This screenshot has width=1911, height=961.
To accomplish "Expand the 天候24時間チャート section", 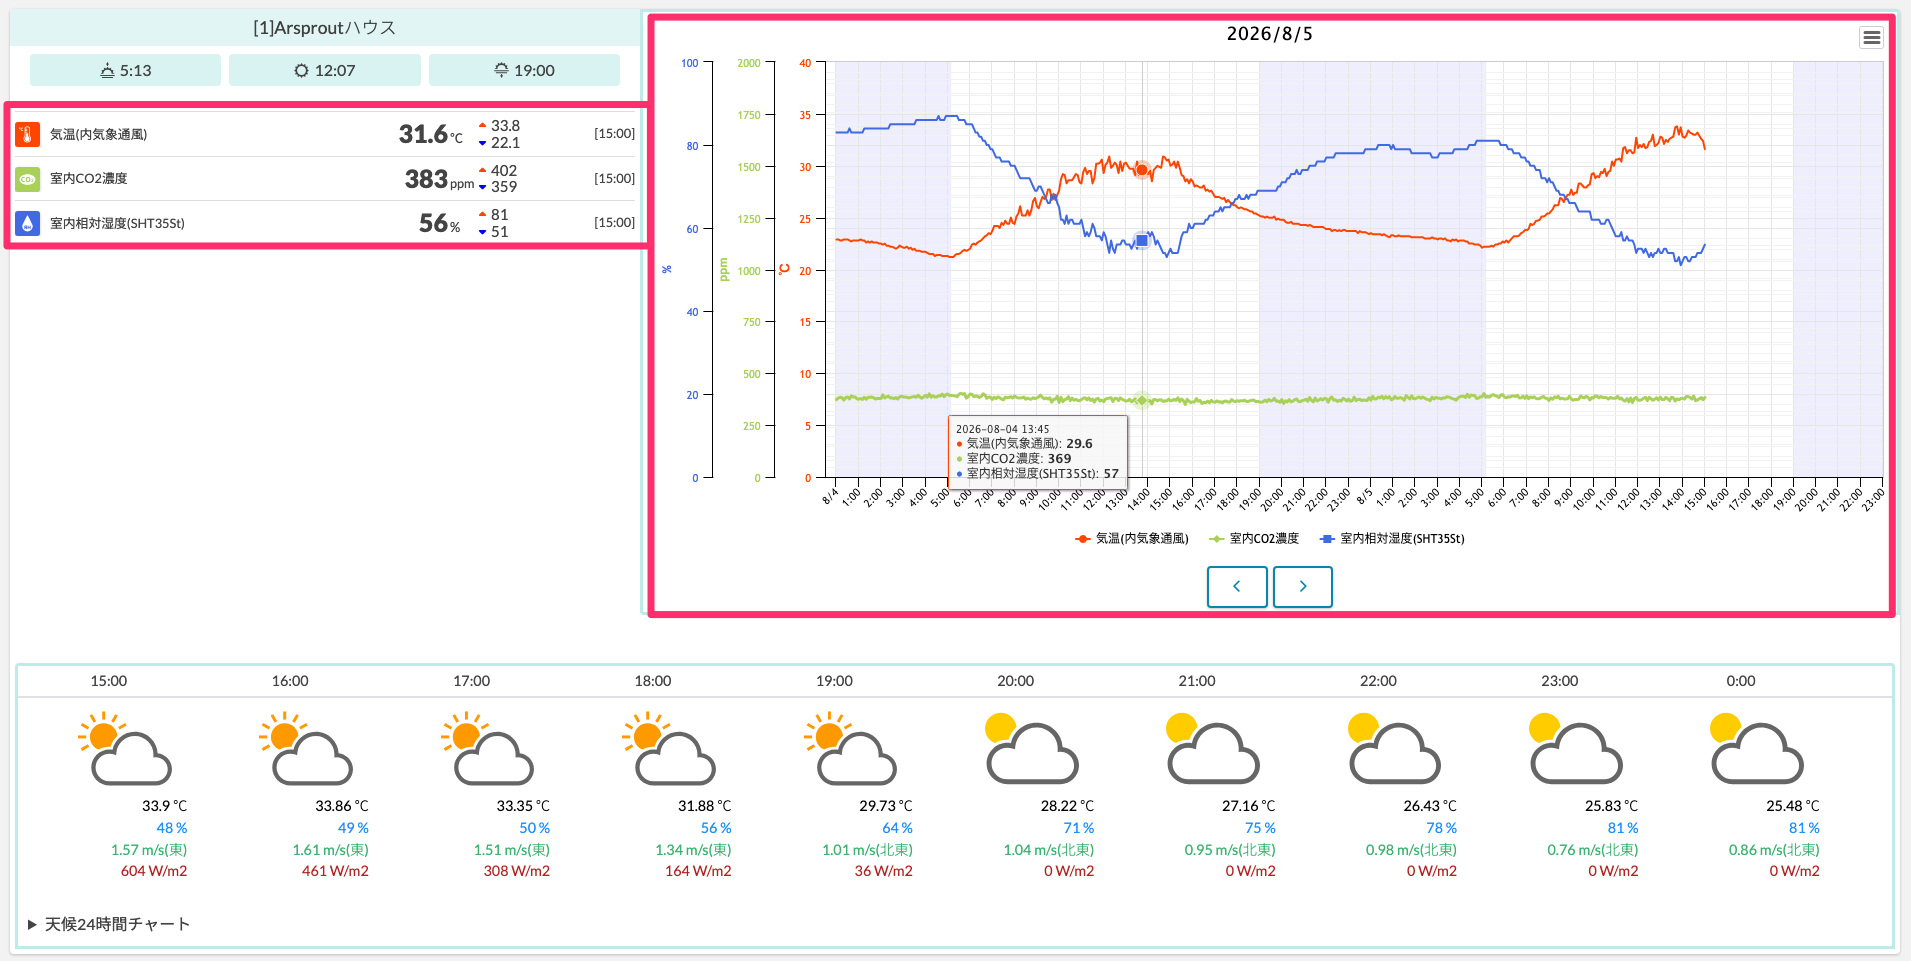I will click(109, 924).
